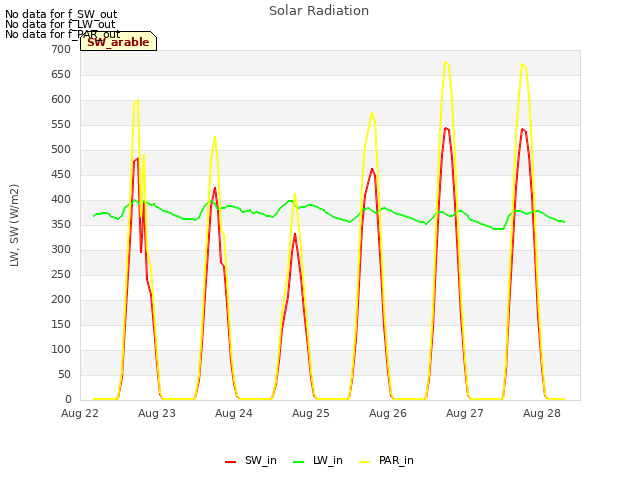Click the yellow PAR_in peak on Aug 25
Viewport: 640px width, 480px height.
coord(372,113)
